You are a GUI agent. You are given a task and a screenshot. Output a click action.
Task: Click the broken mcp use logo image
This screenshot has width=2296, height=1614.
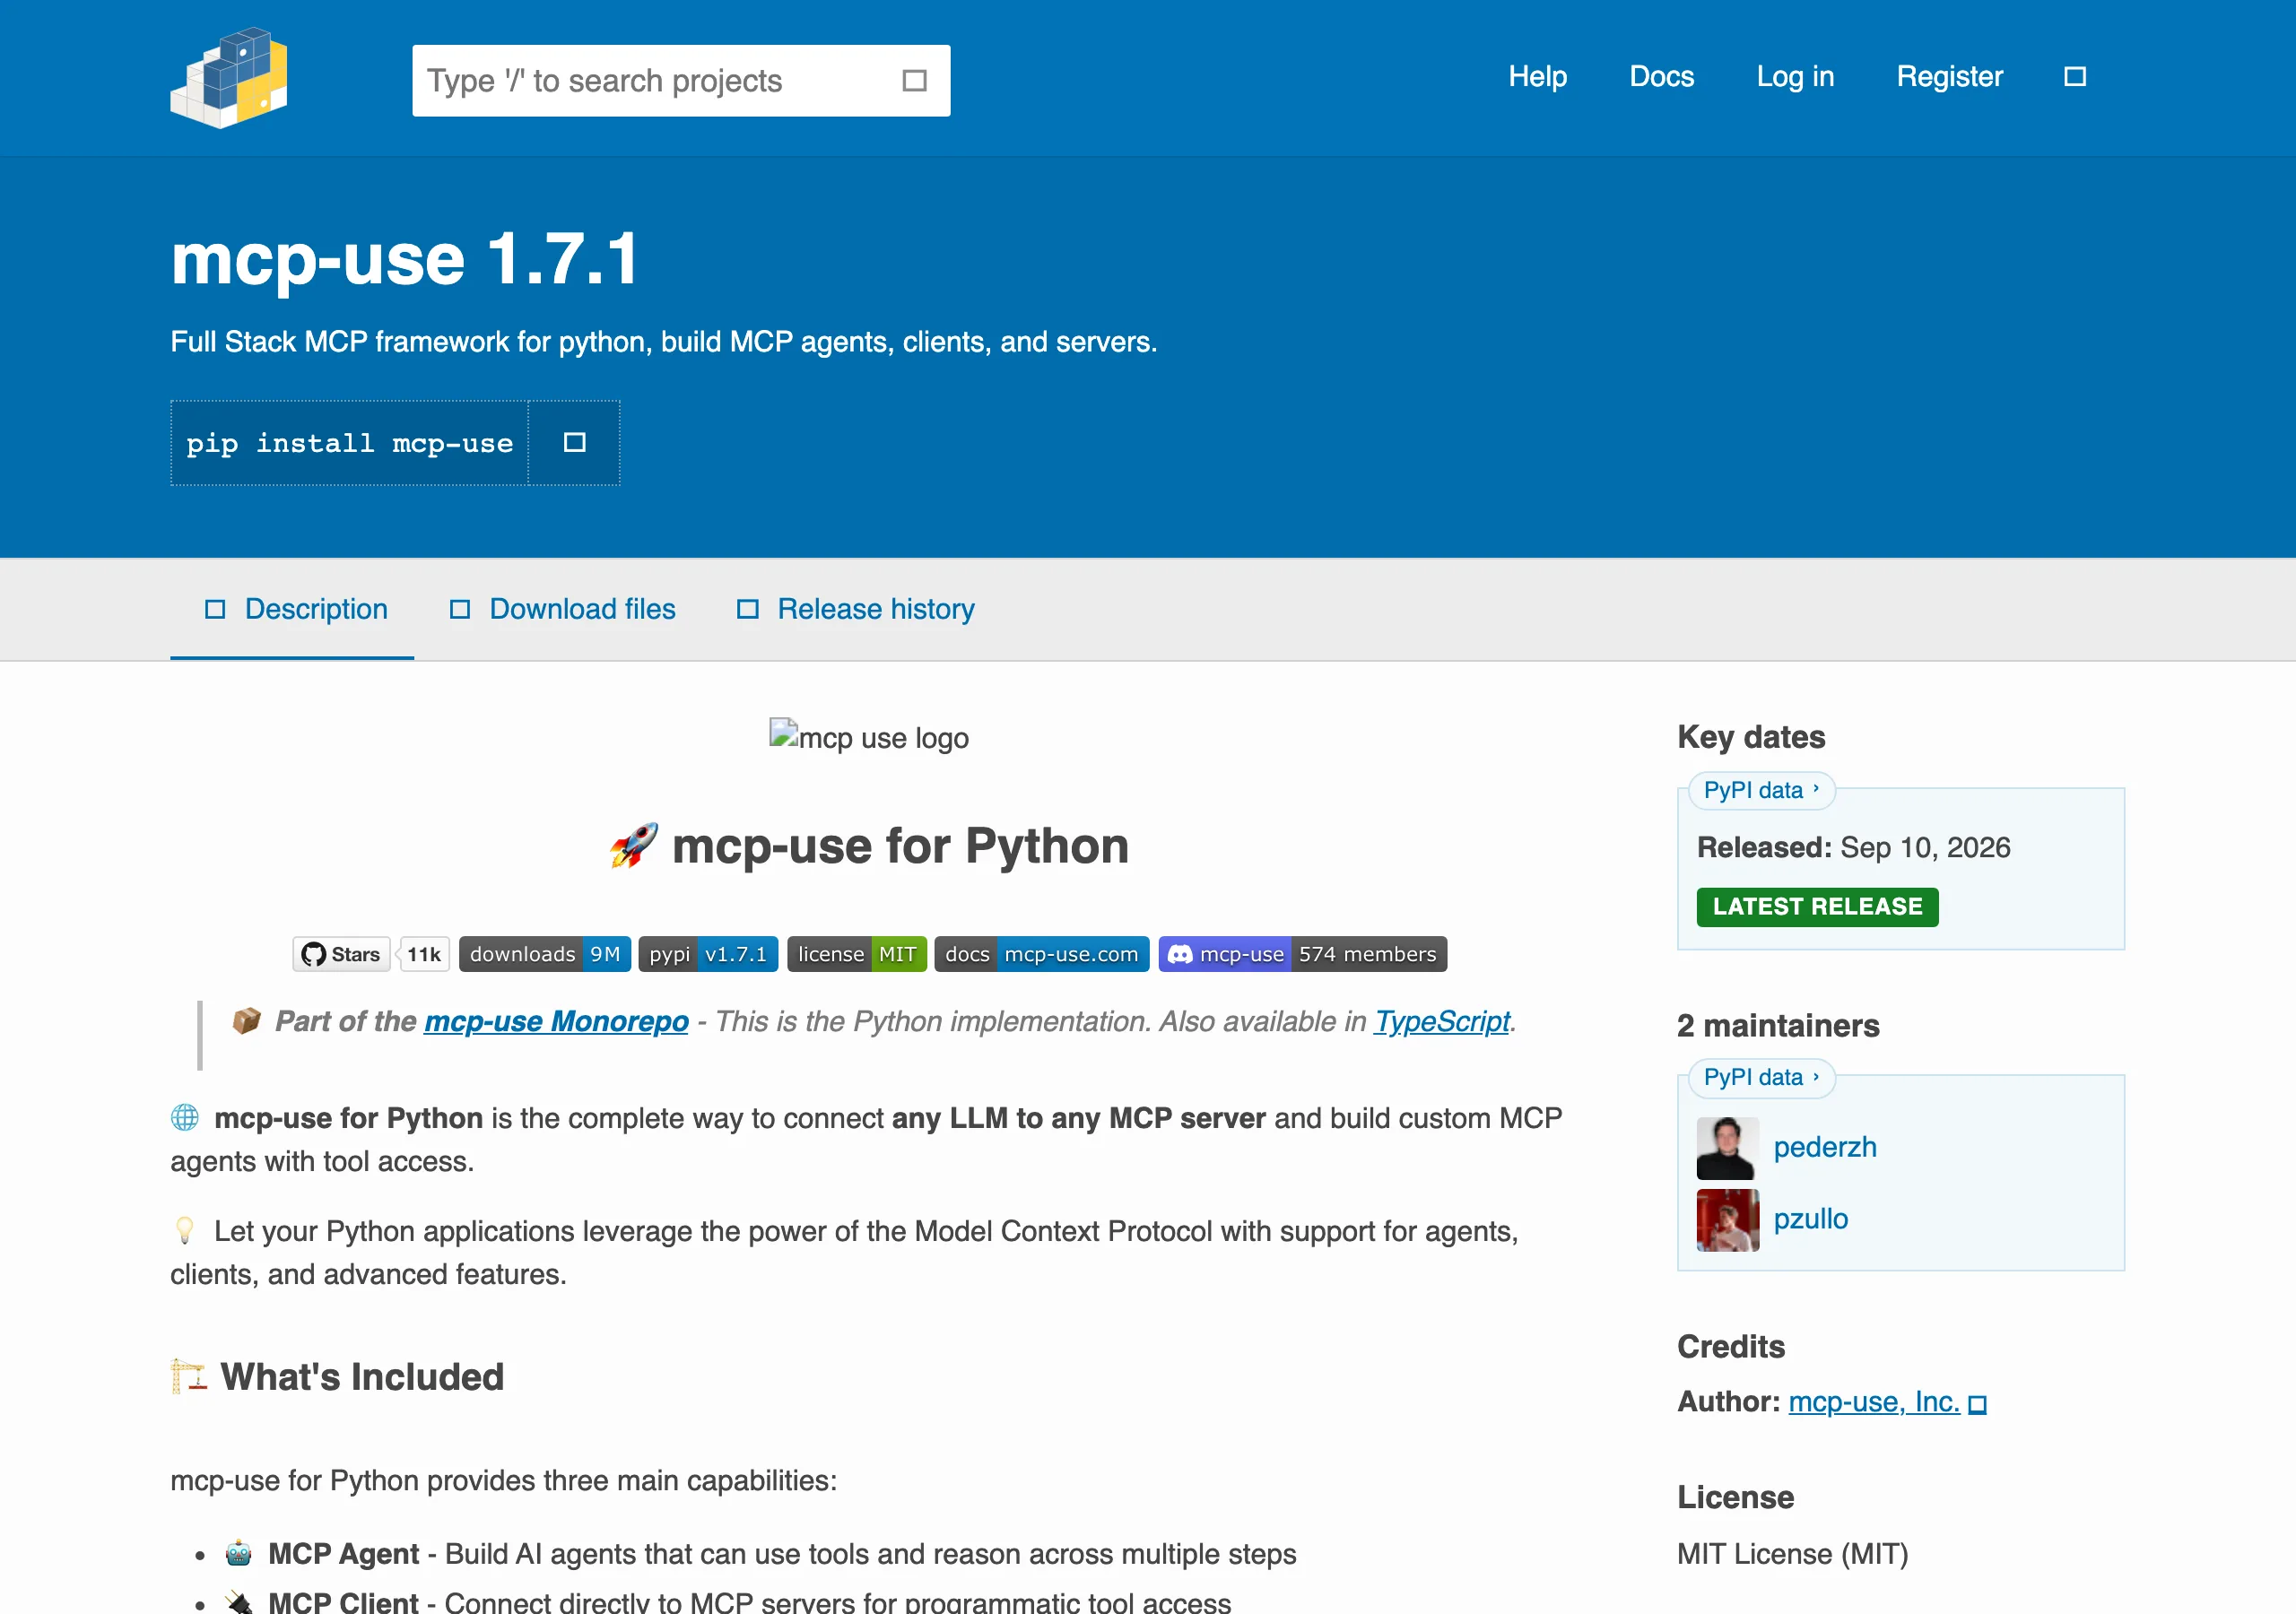tap(869, 737)
